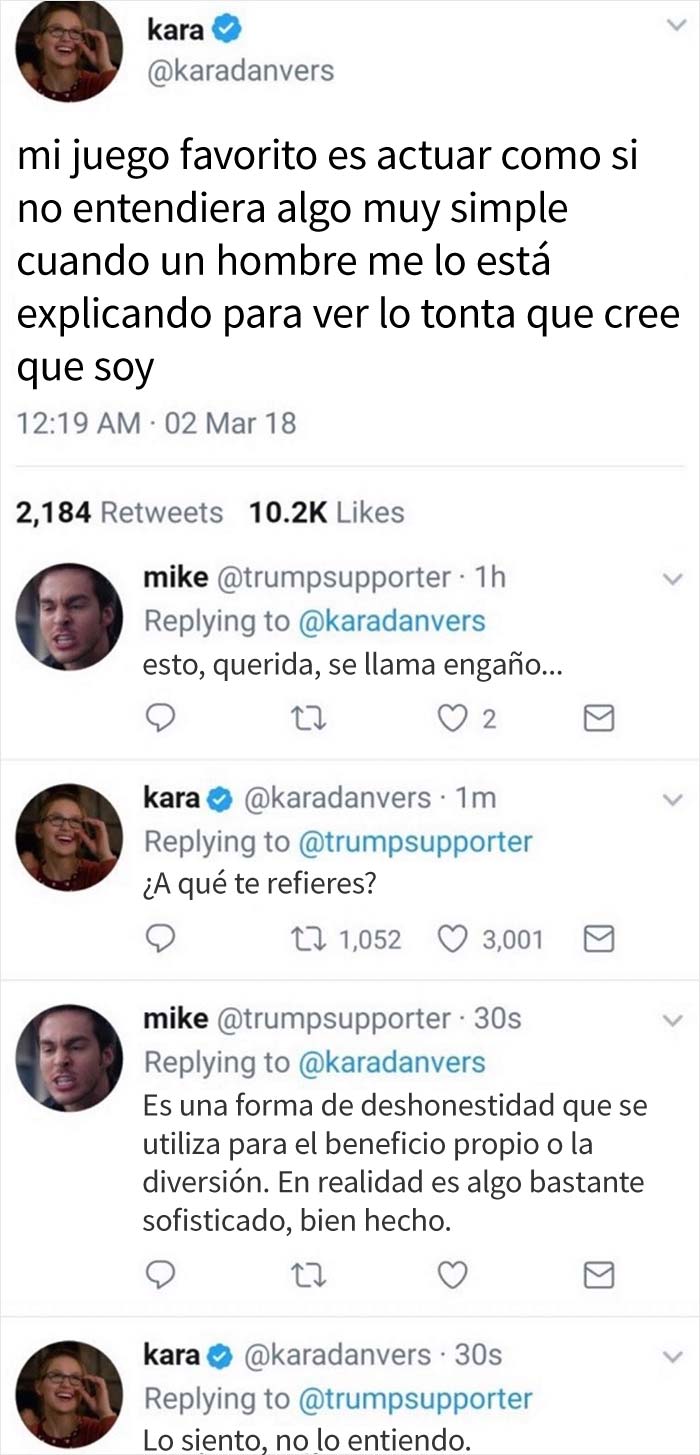700x1455 pixels.
Task: Like mike's tweet with 2 likes
Action: [455, 719]
